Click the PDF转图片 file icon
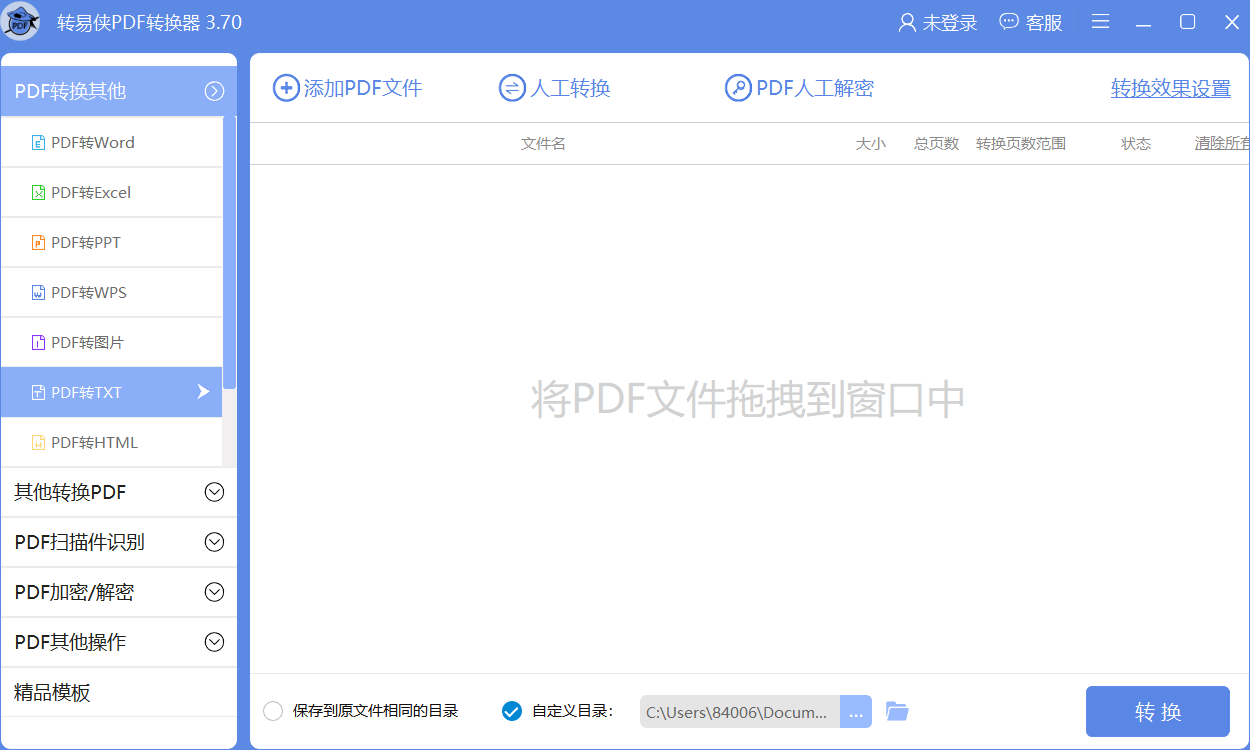 click(38, 342)
